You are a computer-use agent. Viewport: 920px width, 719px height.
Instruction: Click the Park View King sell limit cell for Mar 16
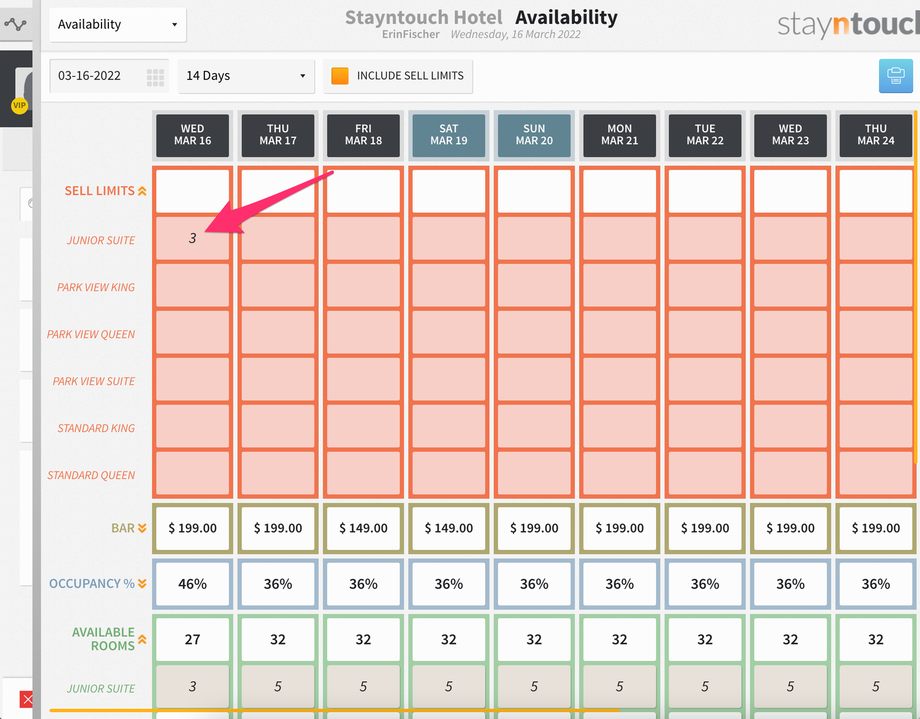(192, 285)
